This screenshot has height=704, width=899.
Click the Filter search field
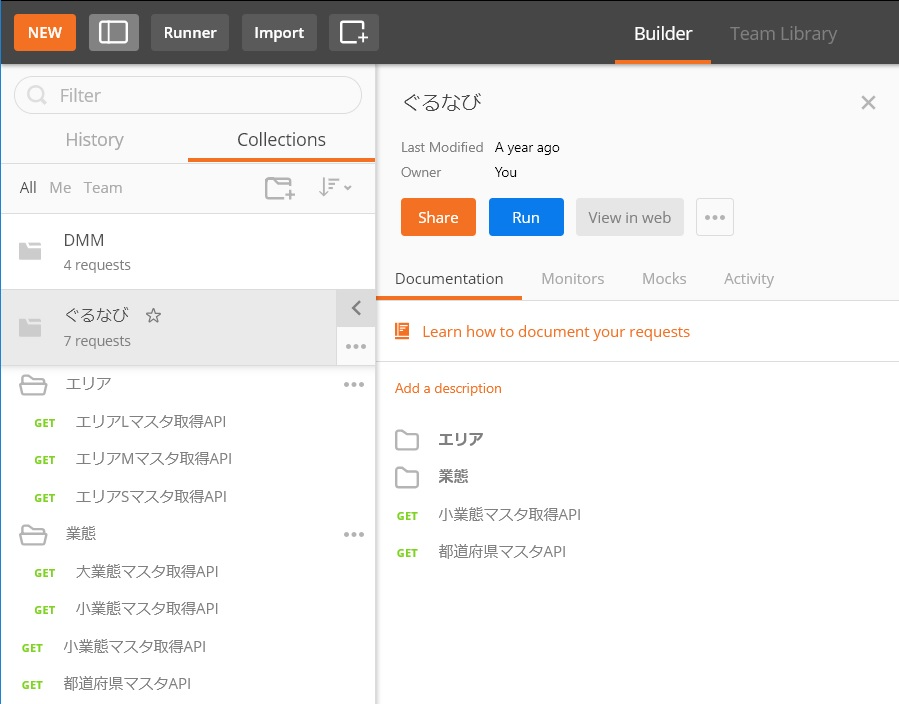tap(188, 95)
